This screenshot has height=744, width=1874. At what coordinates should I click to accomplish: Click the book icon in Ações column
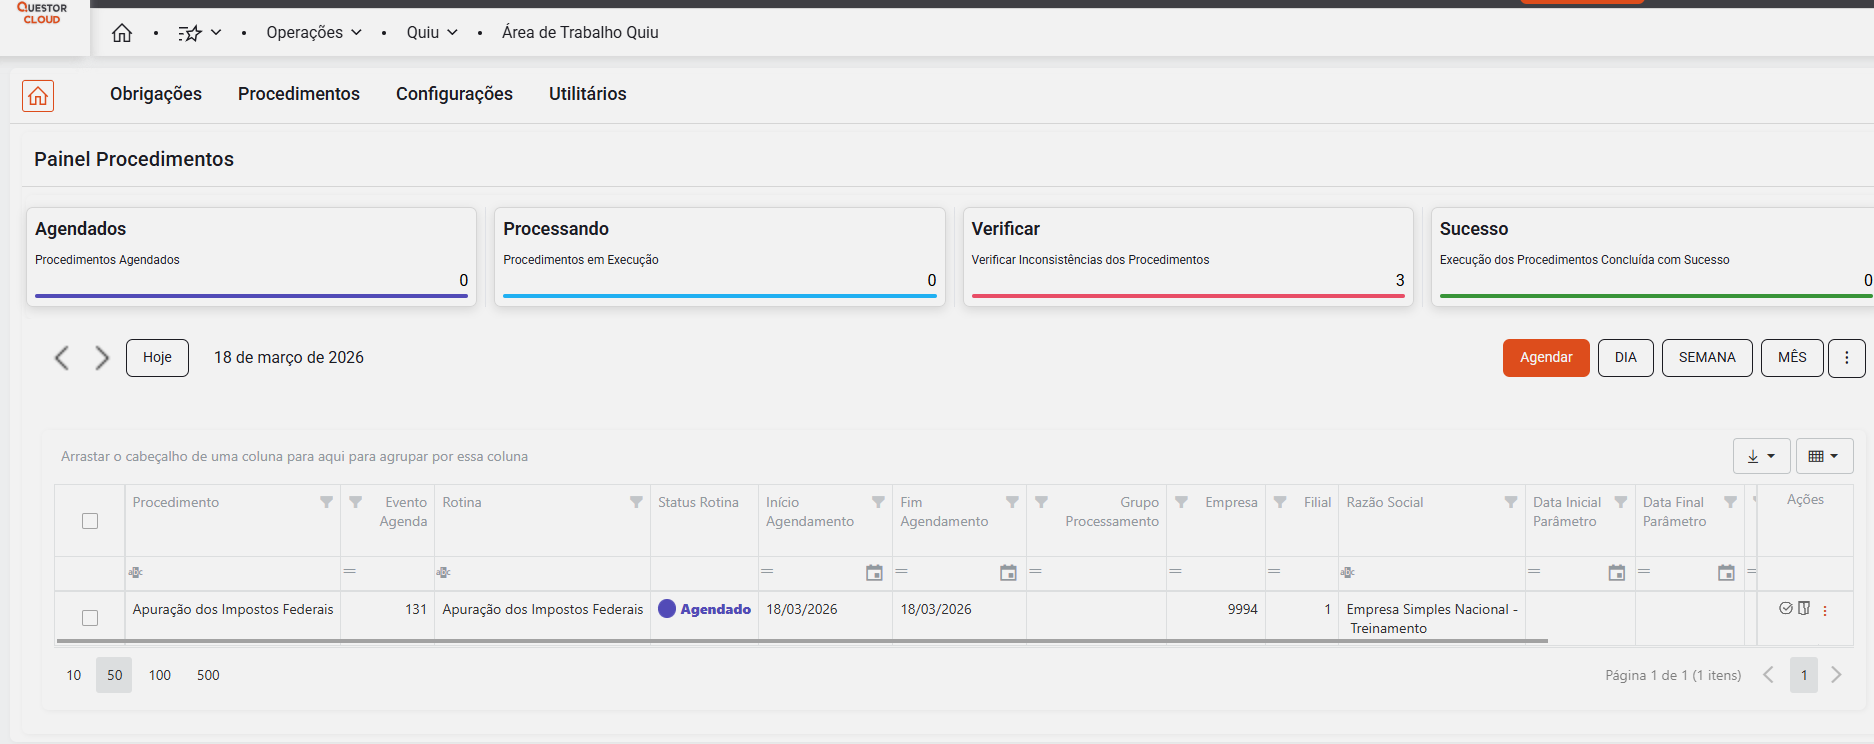[x=1804, y=608]
